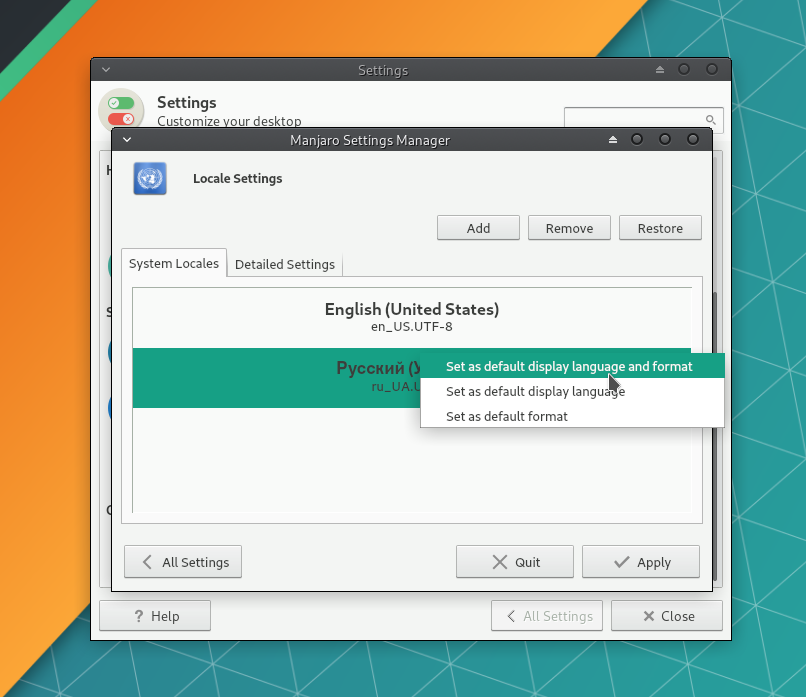Screen dimensions: 806x697
Task: Apply the locale changes
Action: [640, 562]
